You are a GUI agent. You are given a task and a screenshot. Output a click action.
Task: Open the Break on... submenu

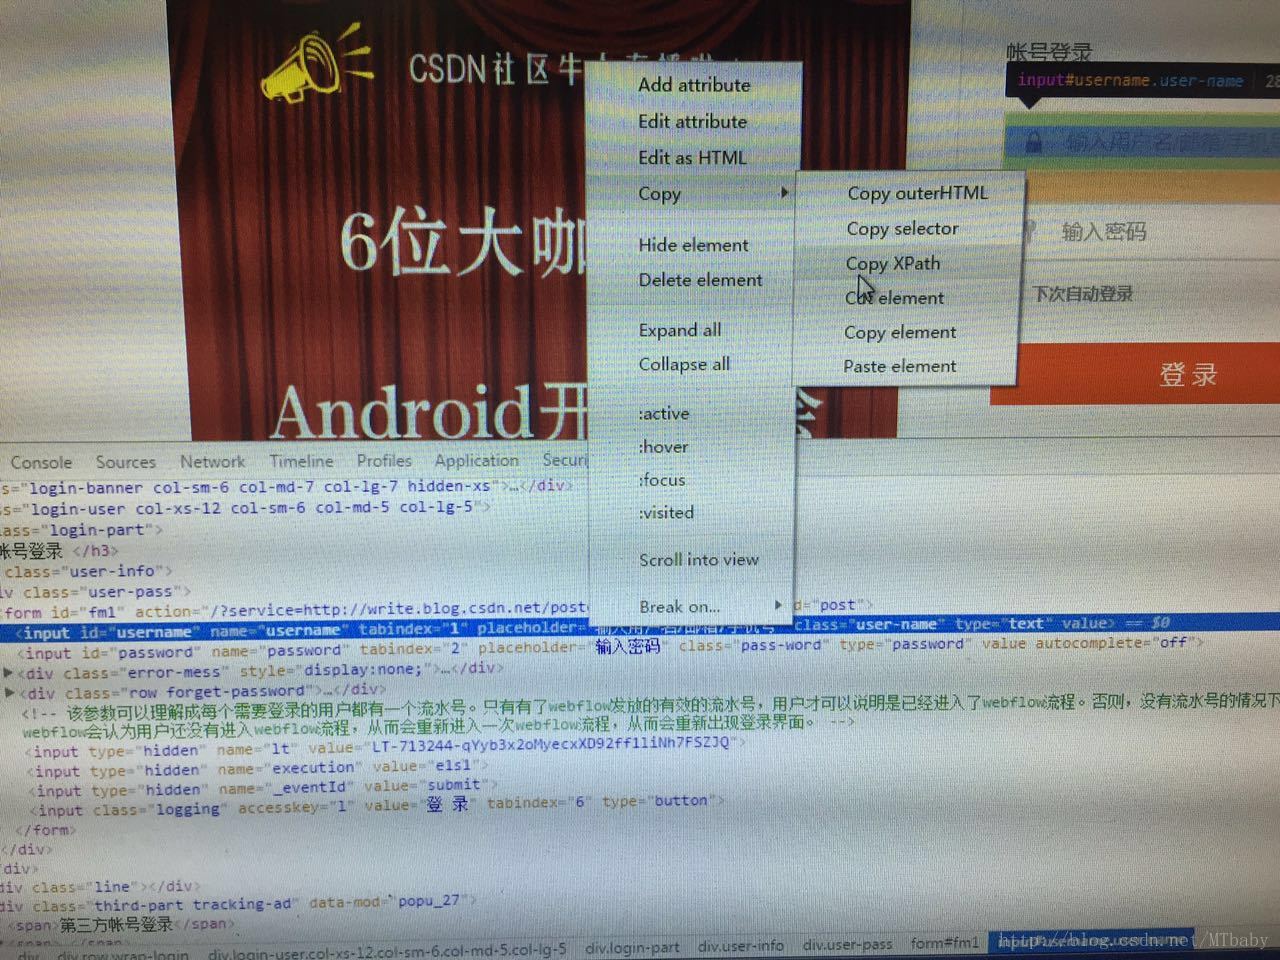pos(679,606)
